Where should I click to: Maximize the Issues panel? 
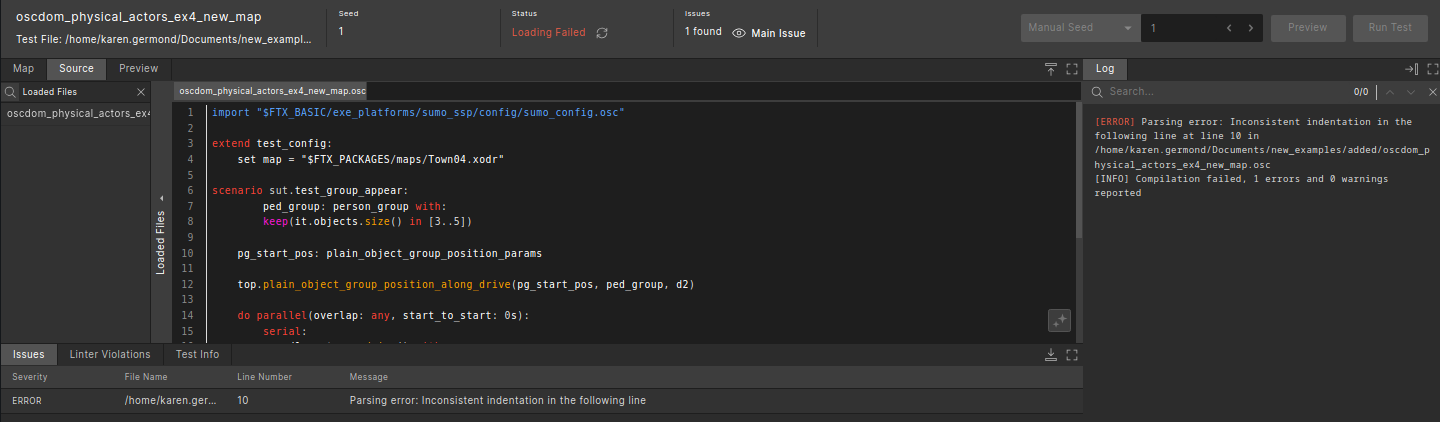pyautogui.click(x=1072, y=354)
